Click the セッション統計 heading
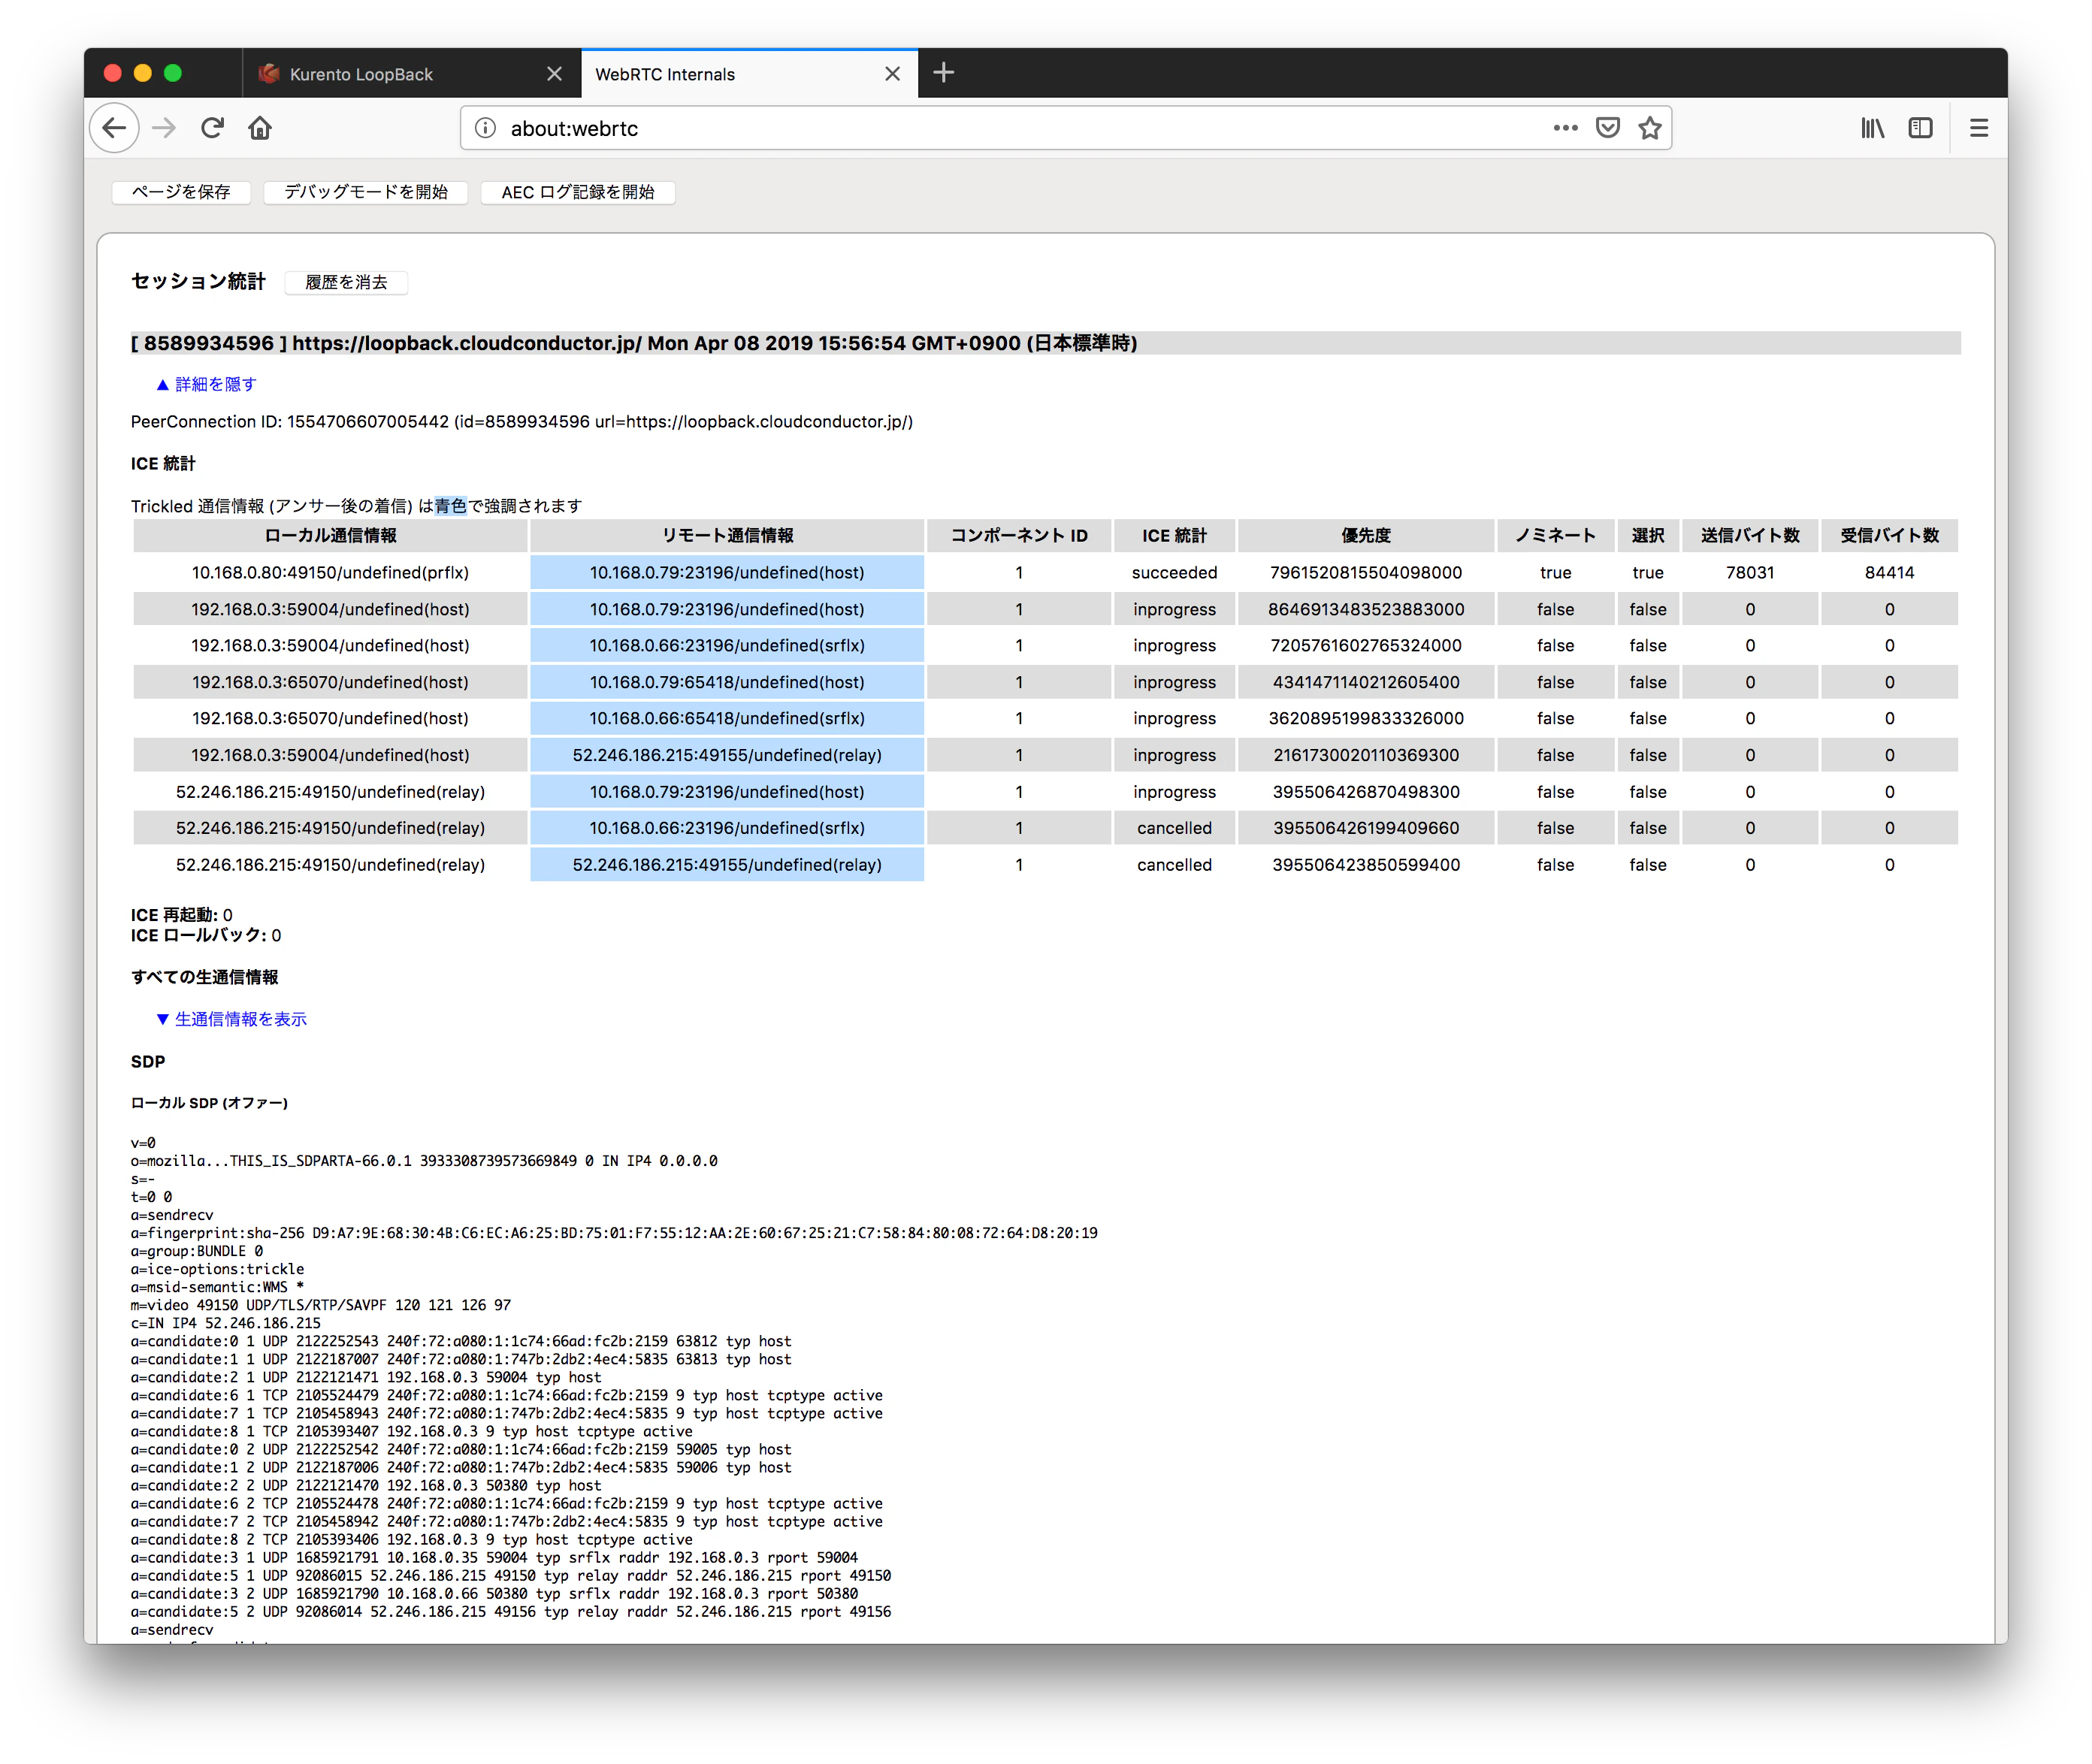The width and height of the screenshot is (2092, 1764). tap(198, 281)
